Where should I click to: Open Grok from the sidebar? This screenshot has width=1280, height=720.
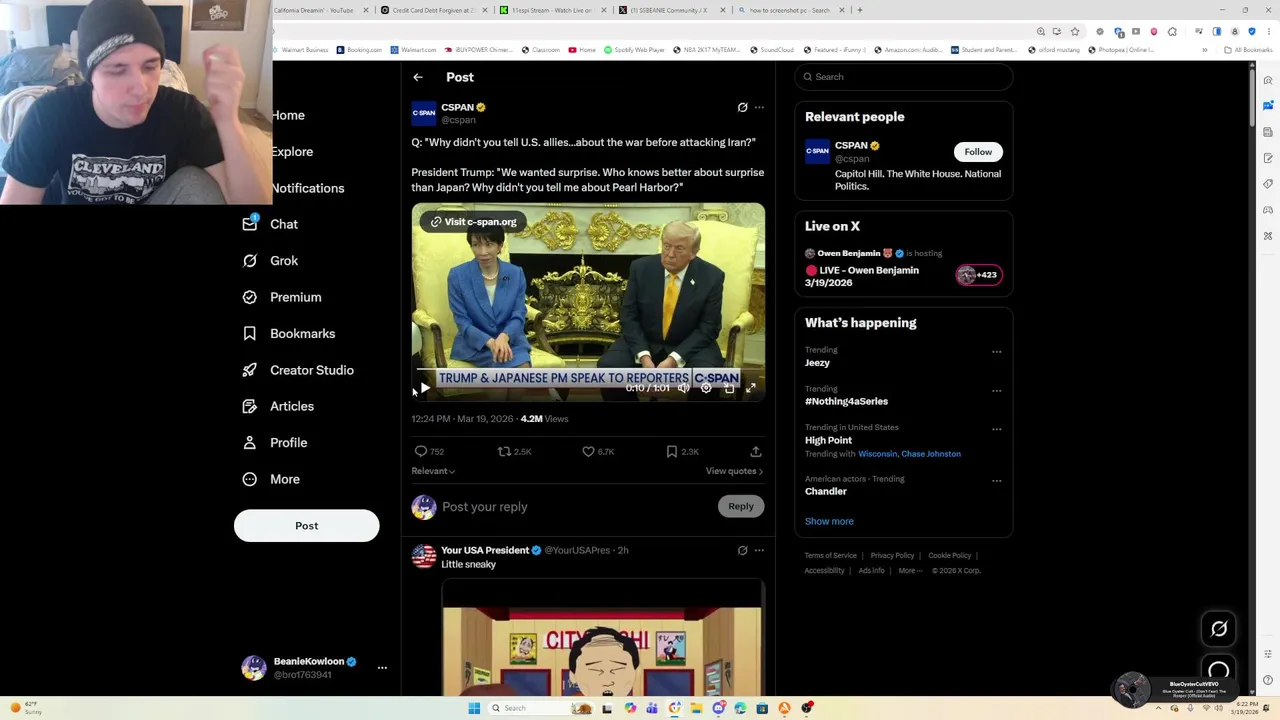pos(270,261)
